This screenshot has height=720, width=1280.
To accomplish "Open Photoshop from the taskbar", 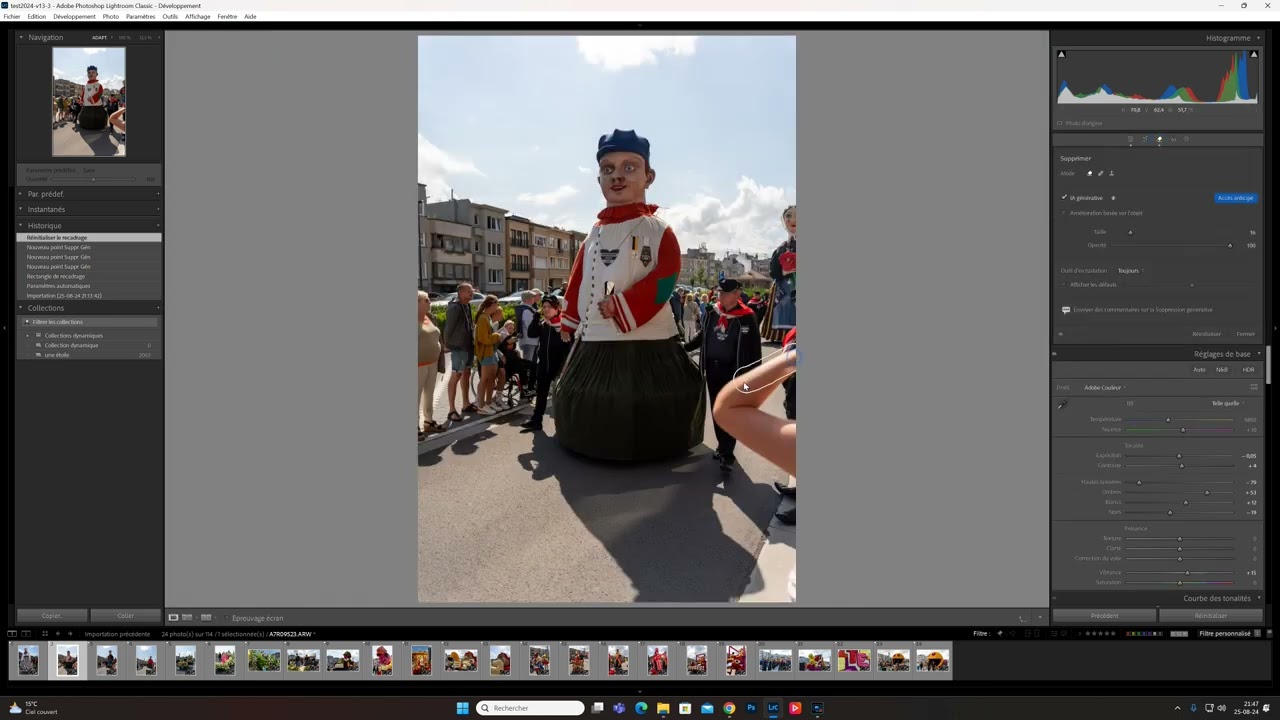I will click(x=751, y=708).
